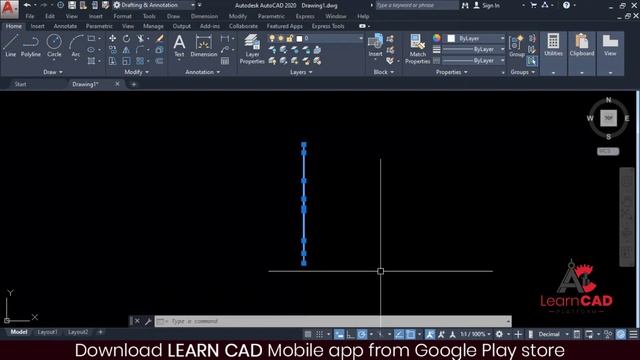Toggle annotation visibility in status bar
The image size is (640, 360).
click(430, 334)
